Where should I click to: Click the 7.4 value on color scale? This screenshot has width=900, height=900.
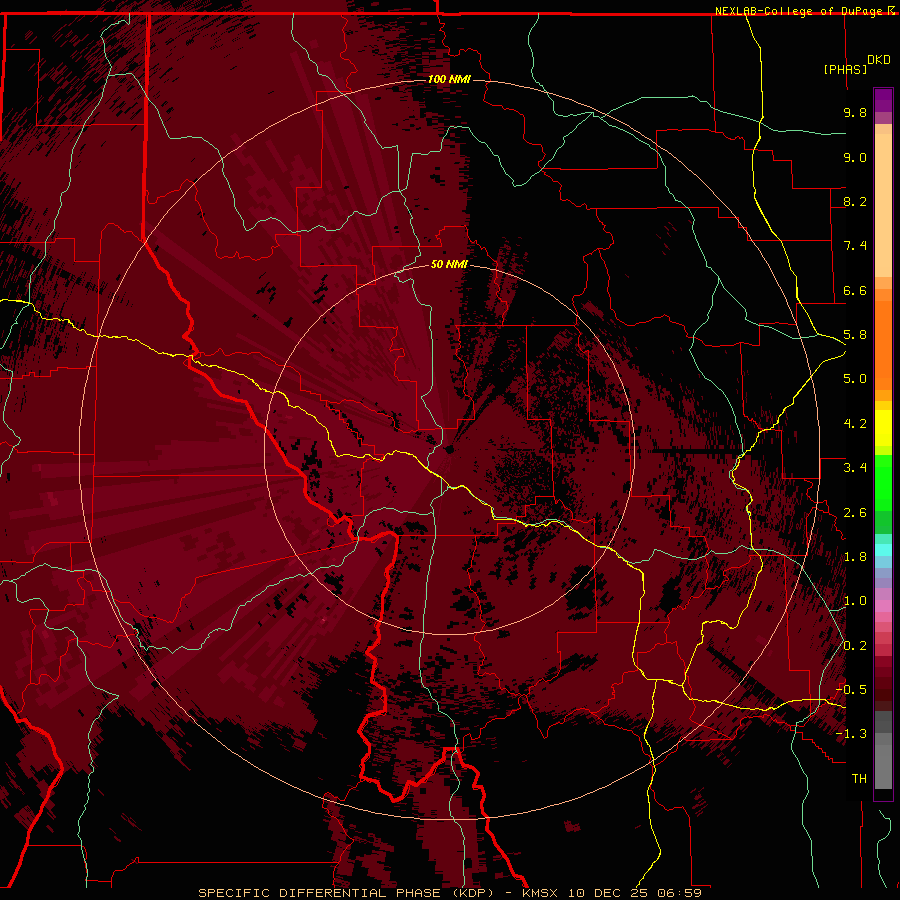855,246
